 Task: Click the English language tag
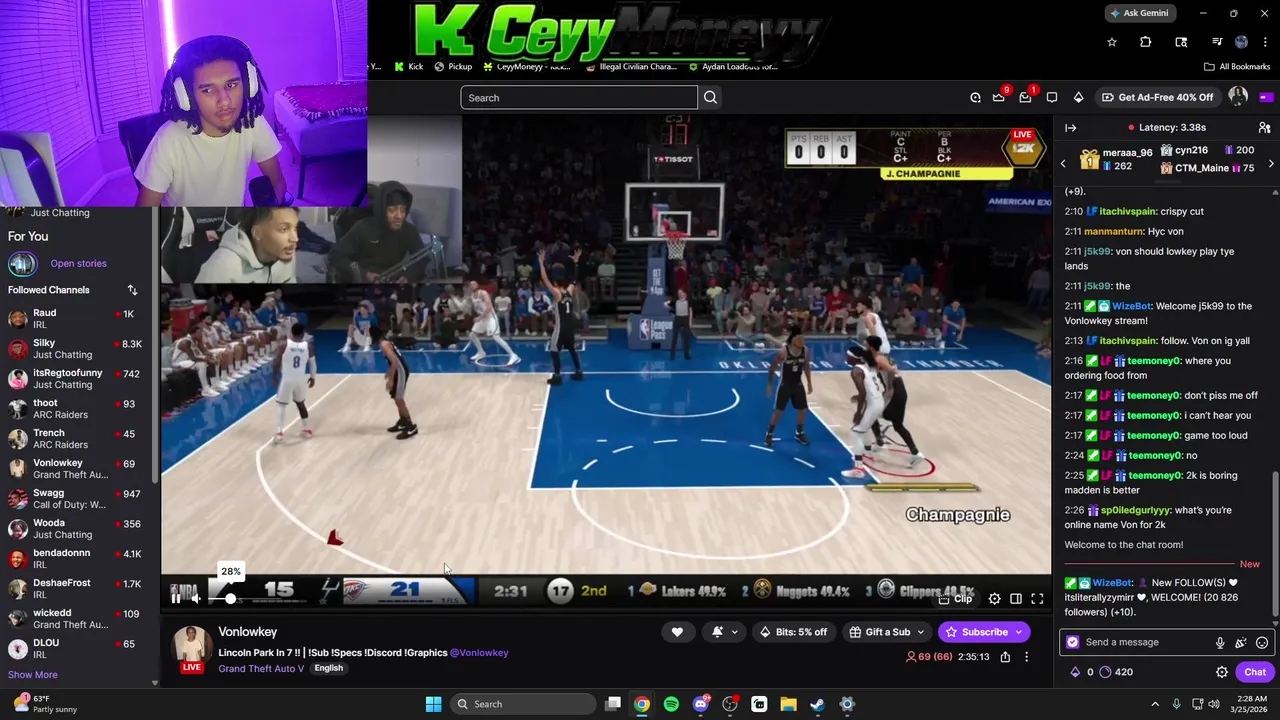(x=328, y=668)
